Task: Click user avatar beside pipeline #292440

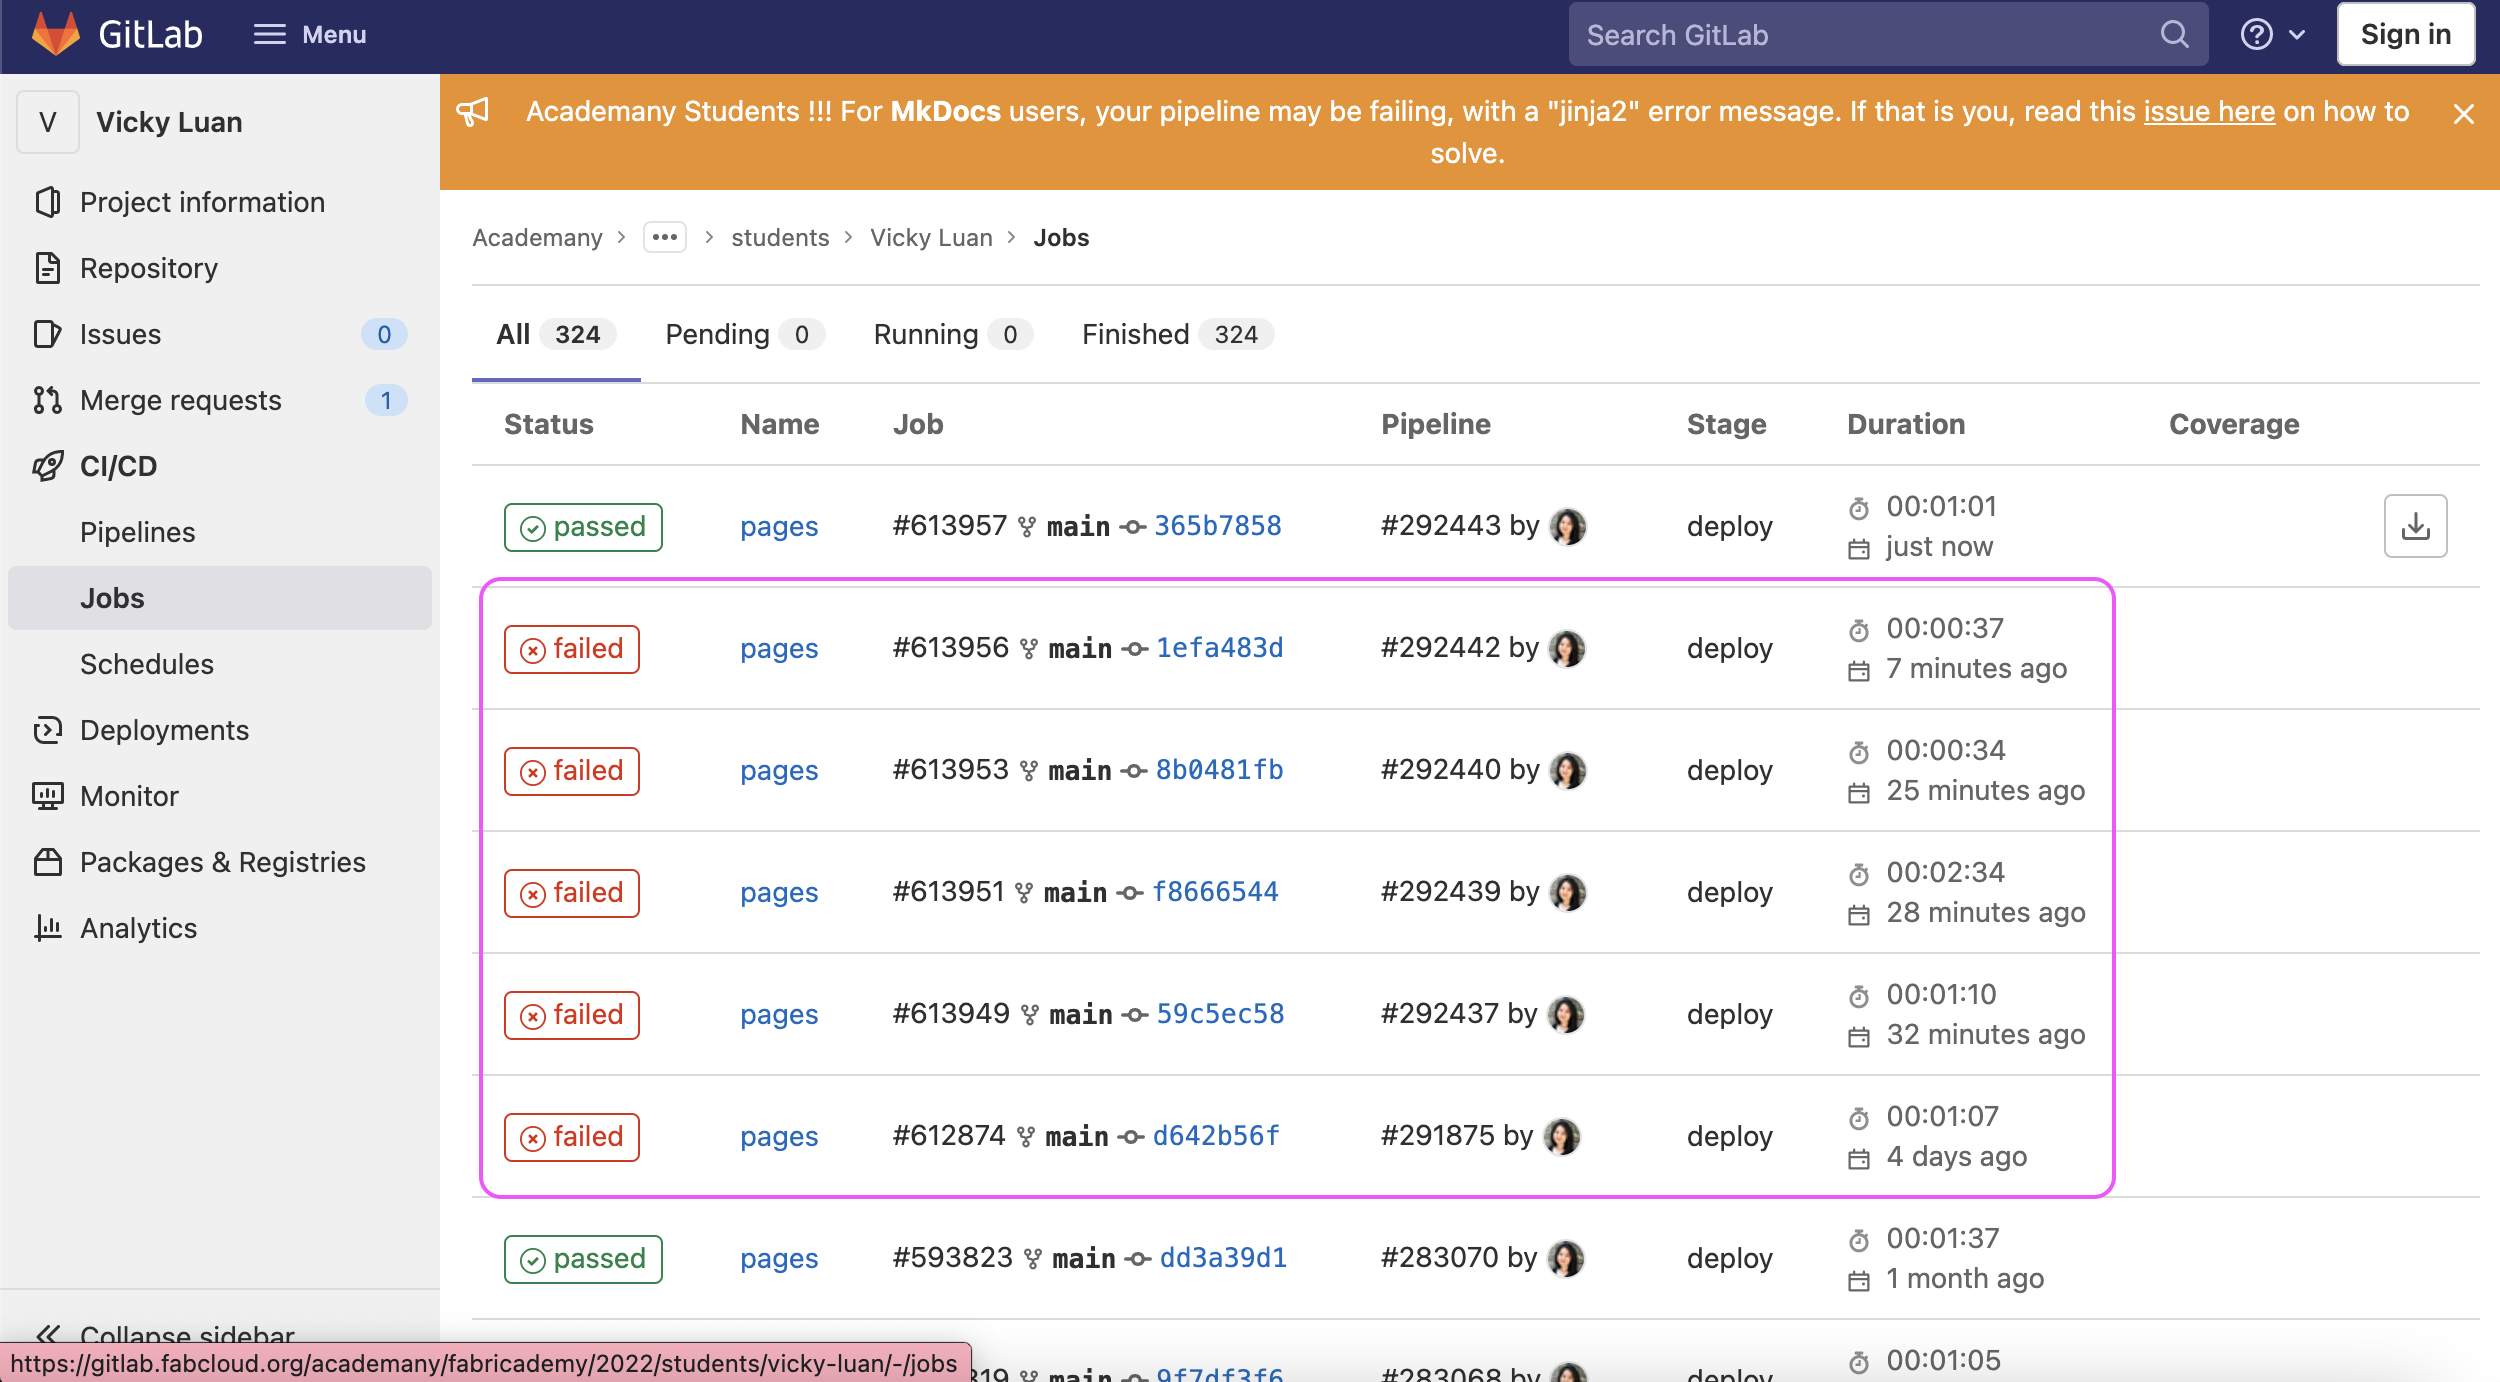Action: [x=1567, y=771]
